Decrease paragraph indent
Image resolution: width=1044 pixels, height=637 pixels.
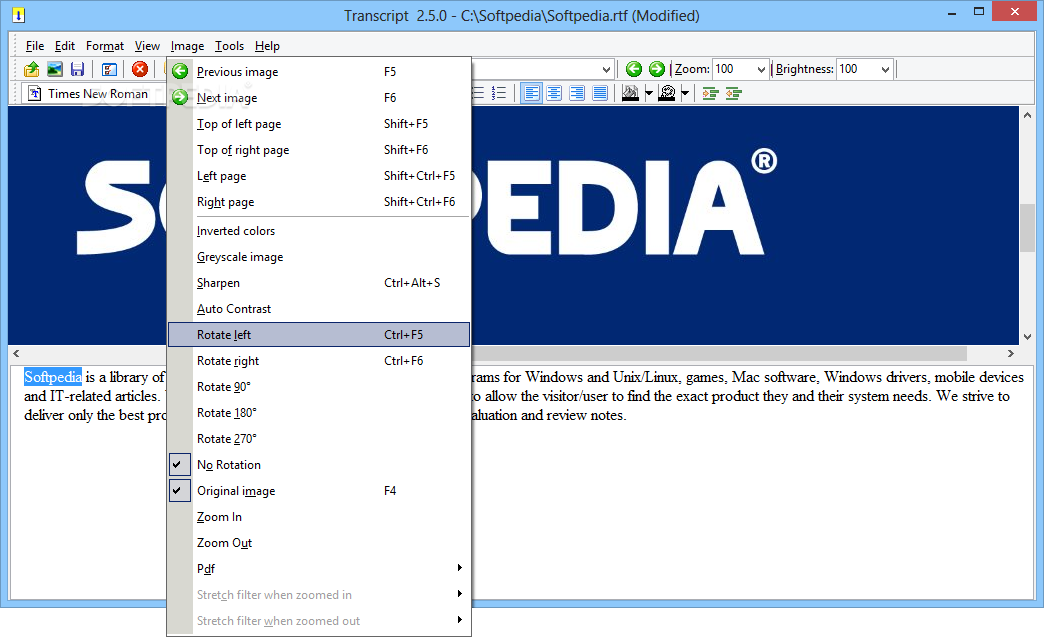733,93
